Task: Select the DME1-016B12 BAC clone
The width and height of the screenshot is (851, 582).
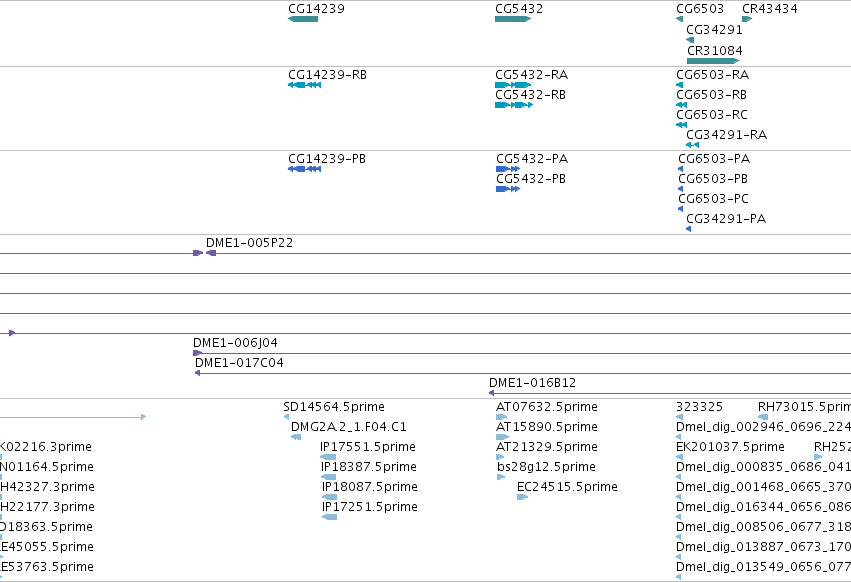Action: [x=670, y=393]
